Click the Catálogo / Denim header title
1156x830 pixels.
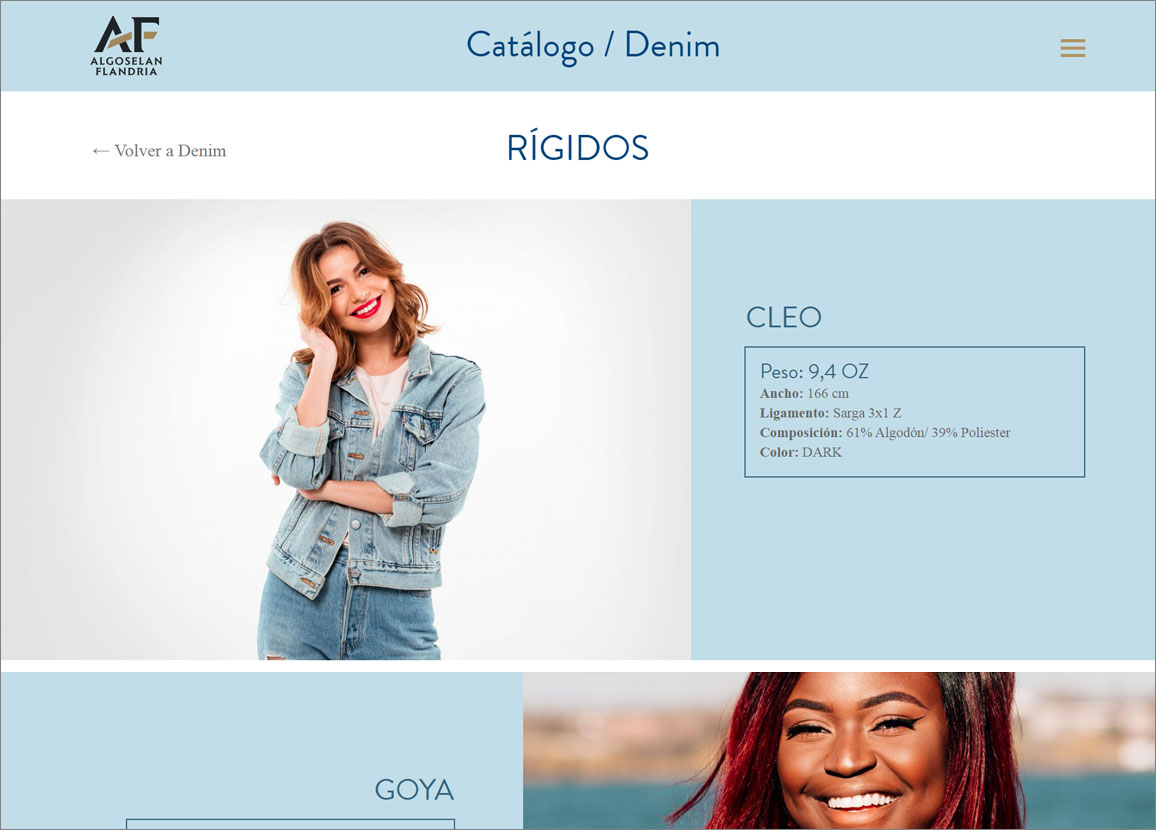pyautogui.click(x=593, y=46)
